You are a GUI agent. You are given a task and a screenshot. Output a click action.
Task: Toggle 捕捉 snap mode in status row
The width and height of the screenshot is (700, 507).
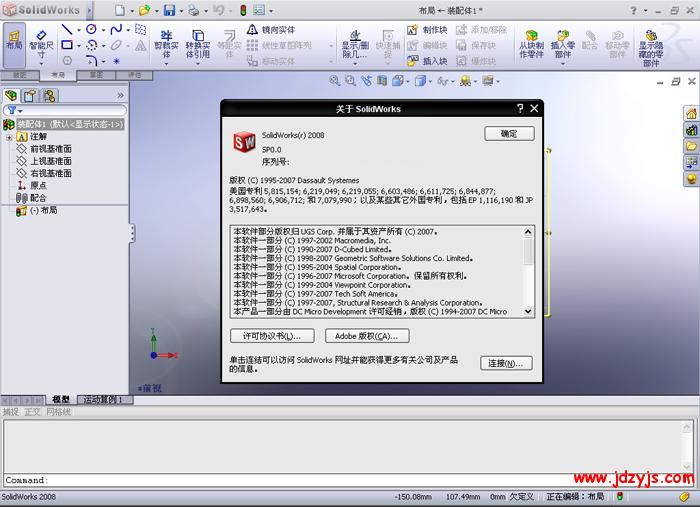pyautogui.click(x=11, y=411)
